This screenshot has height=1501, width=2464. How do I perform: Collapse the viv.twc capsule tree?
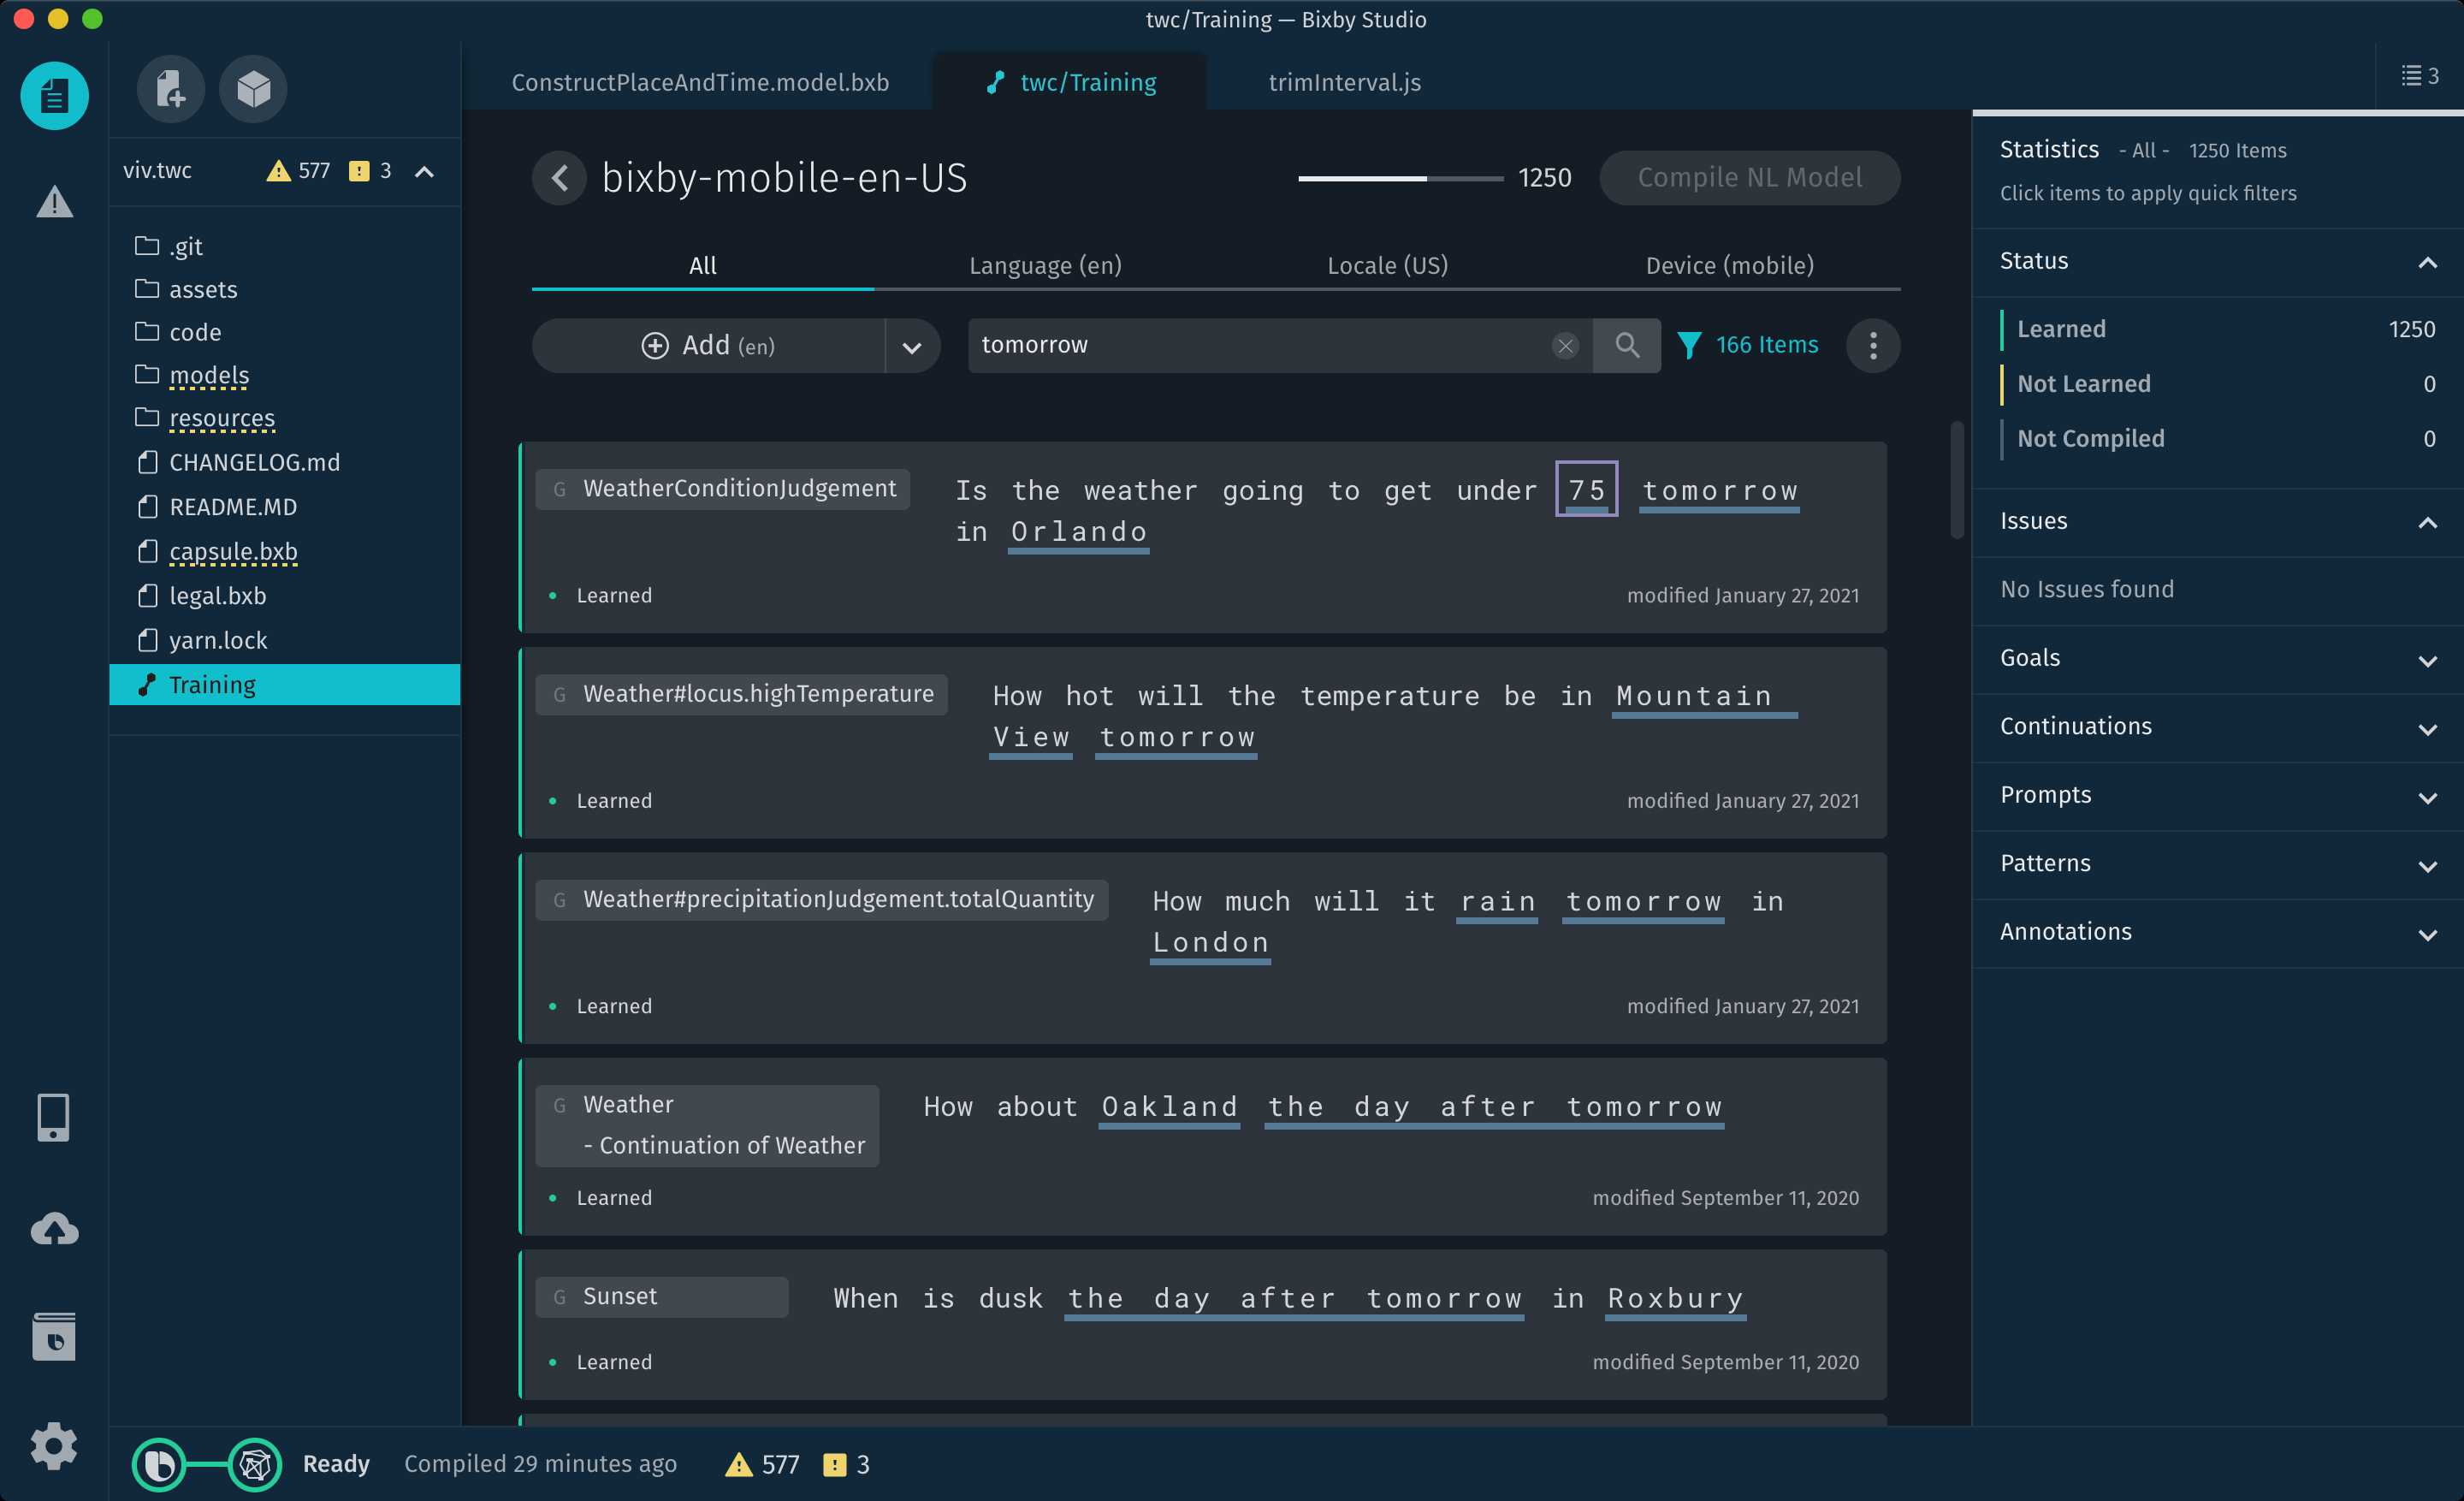424,172
